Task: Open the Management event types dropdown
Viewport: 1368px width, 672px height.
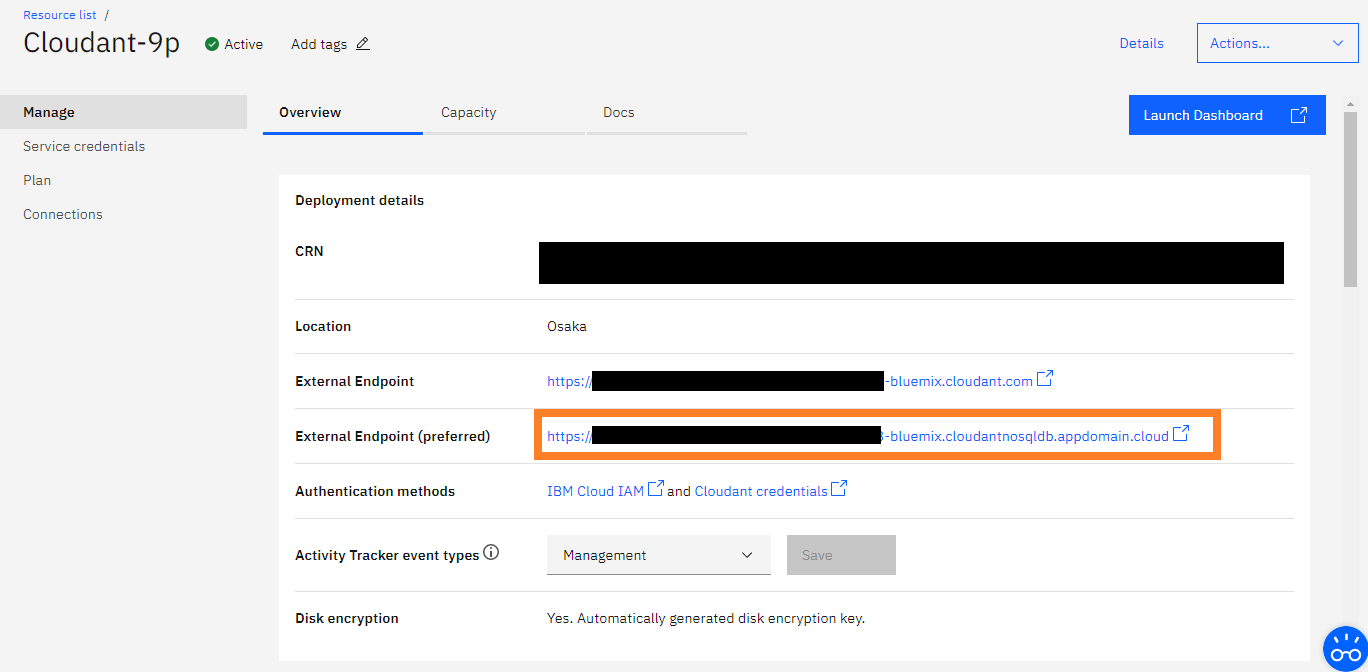Action: point(658,555)
